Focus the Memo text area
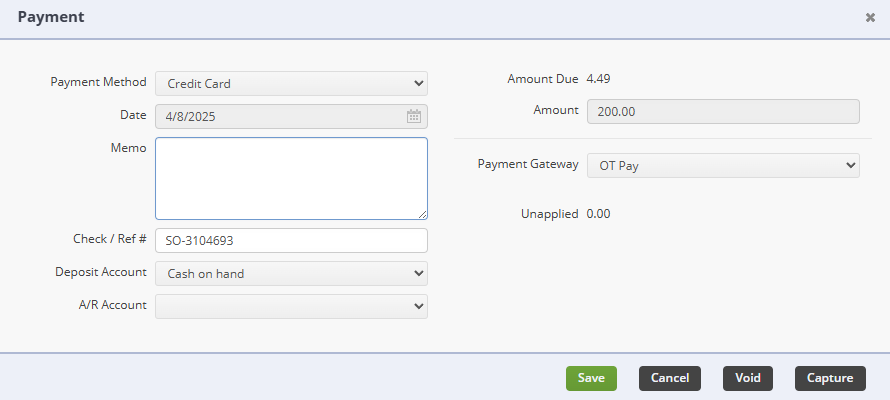 click(291, 178)
